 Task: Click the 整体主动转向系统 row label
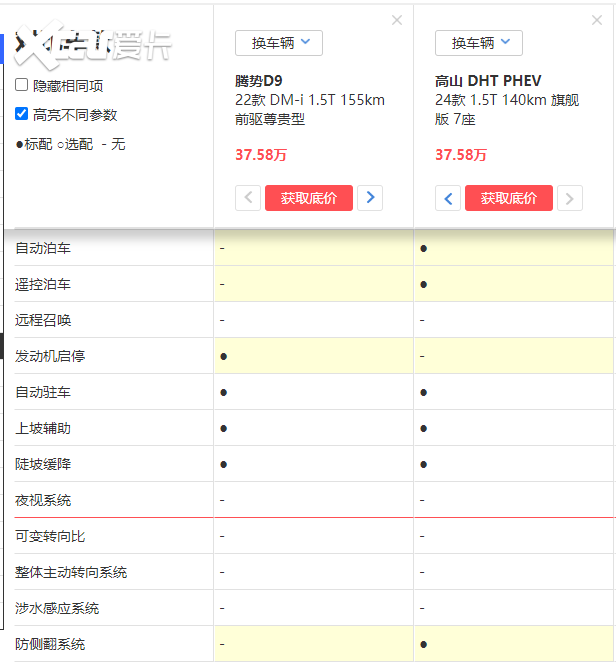point(71,573)
